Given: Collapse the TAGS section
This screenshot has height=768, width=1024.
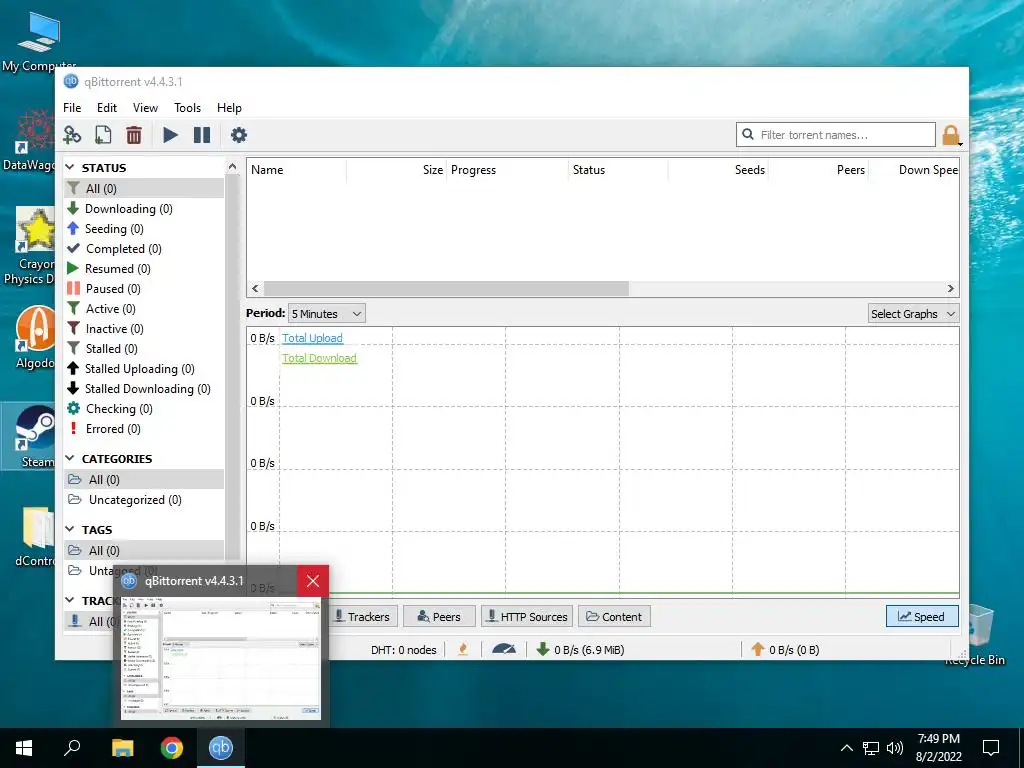Looking at the screenshot, I should 70,530.
